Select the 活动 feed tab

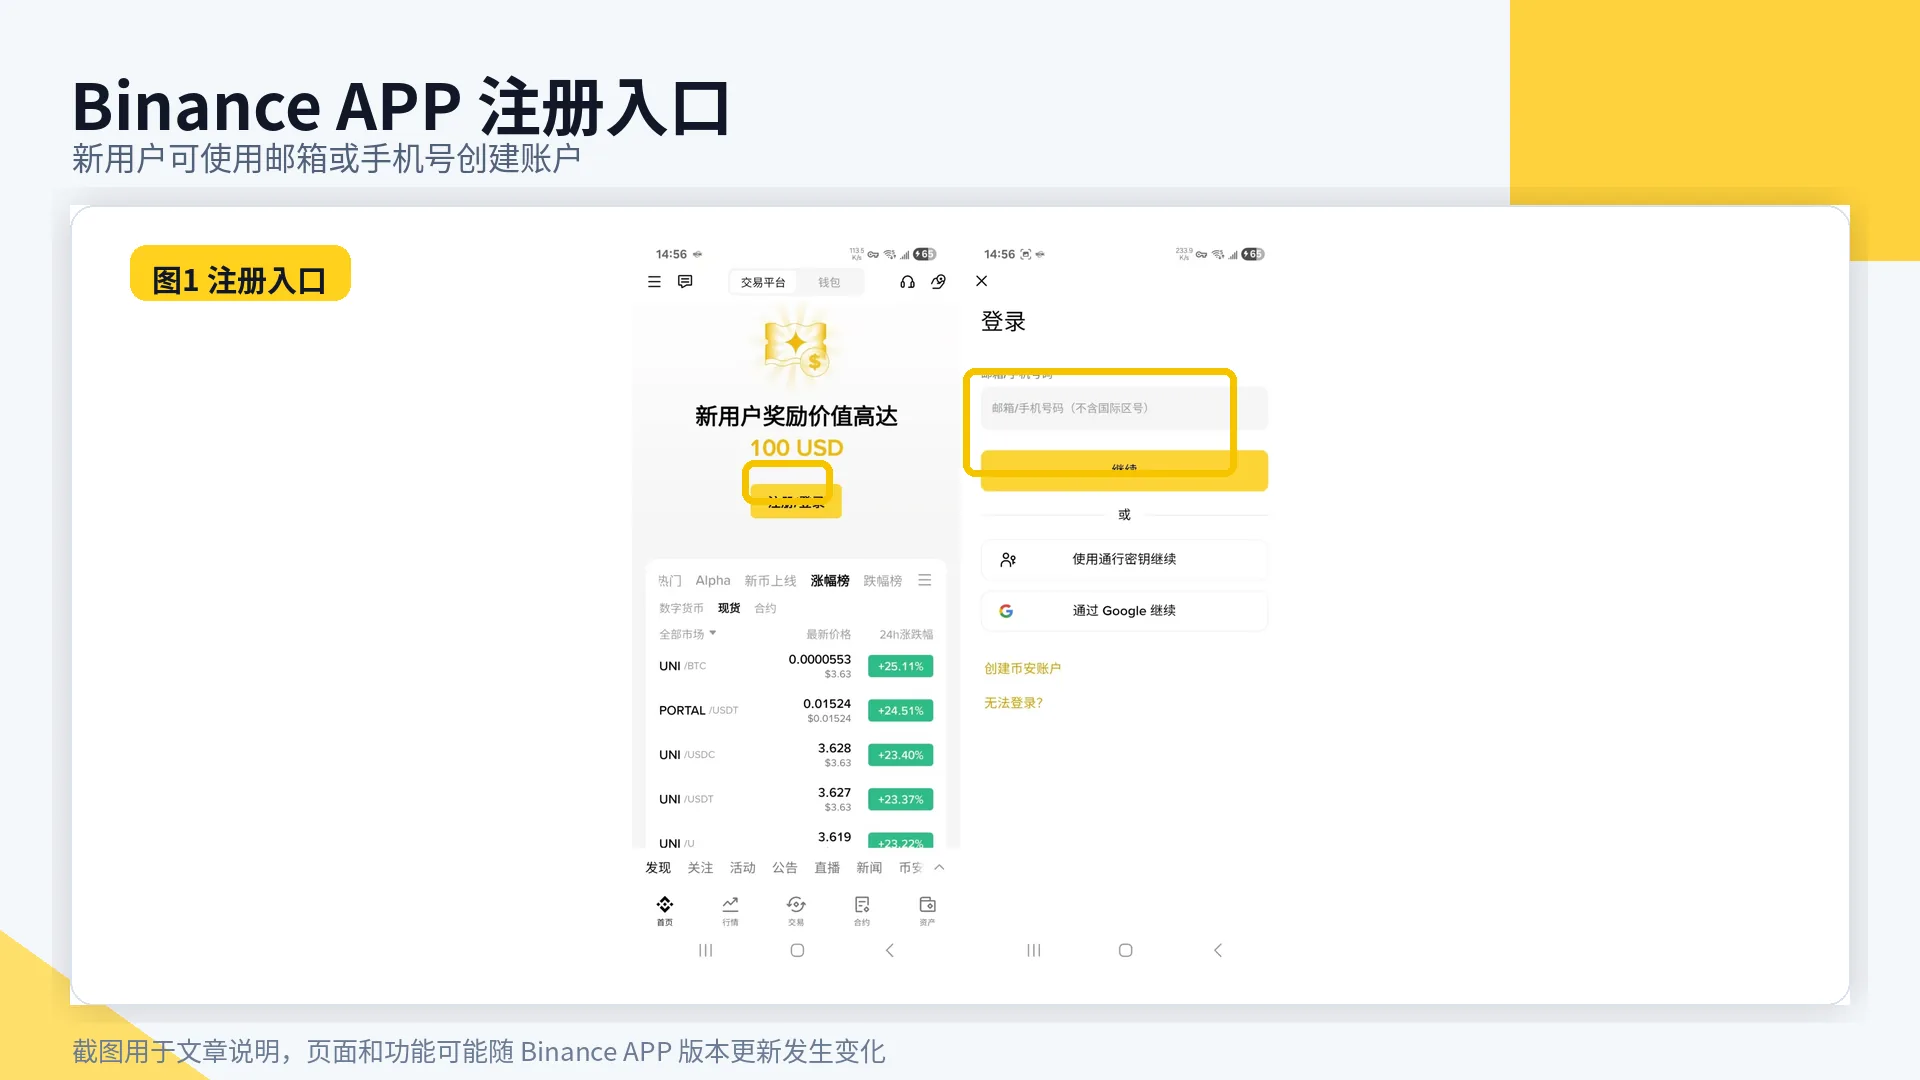[742, 868]
